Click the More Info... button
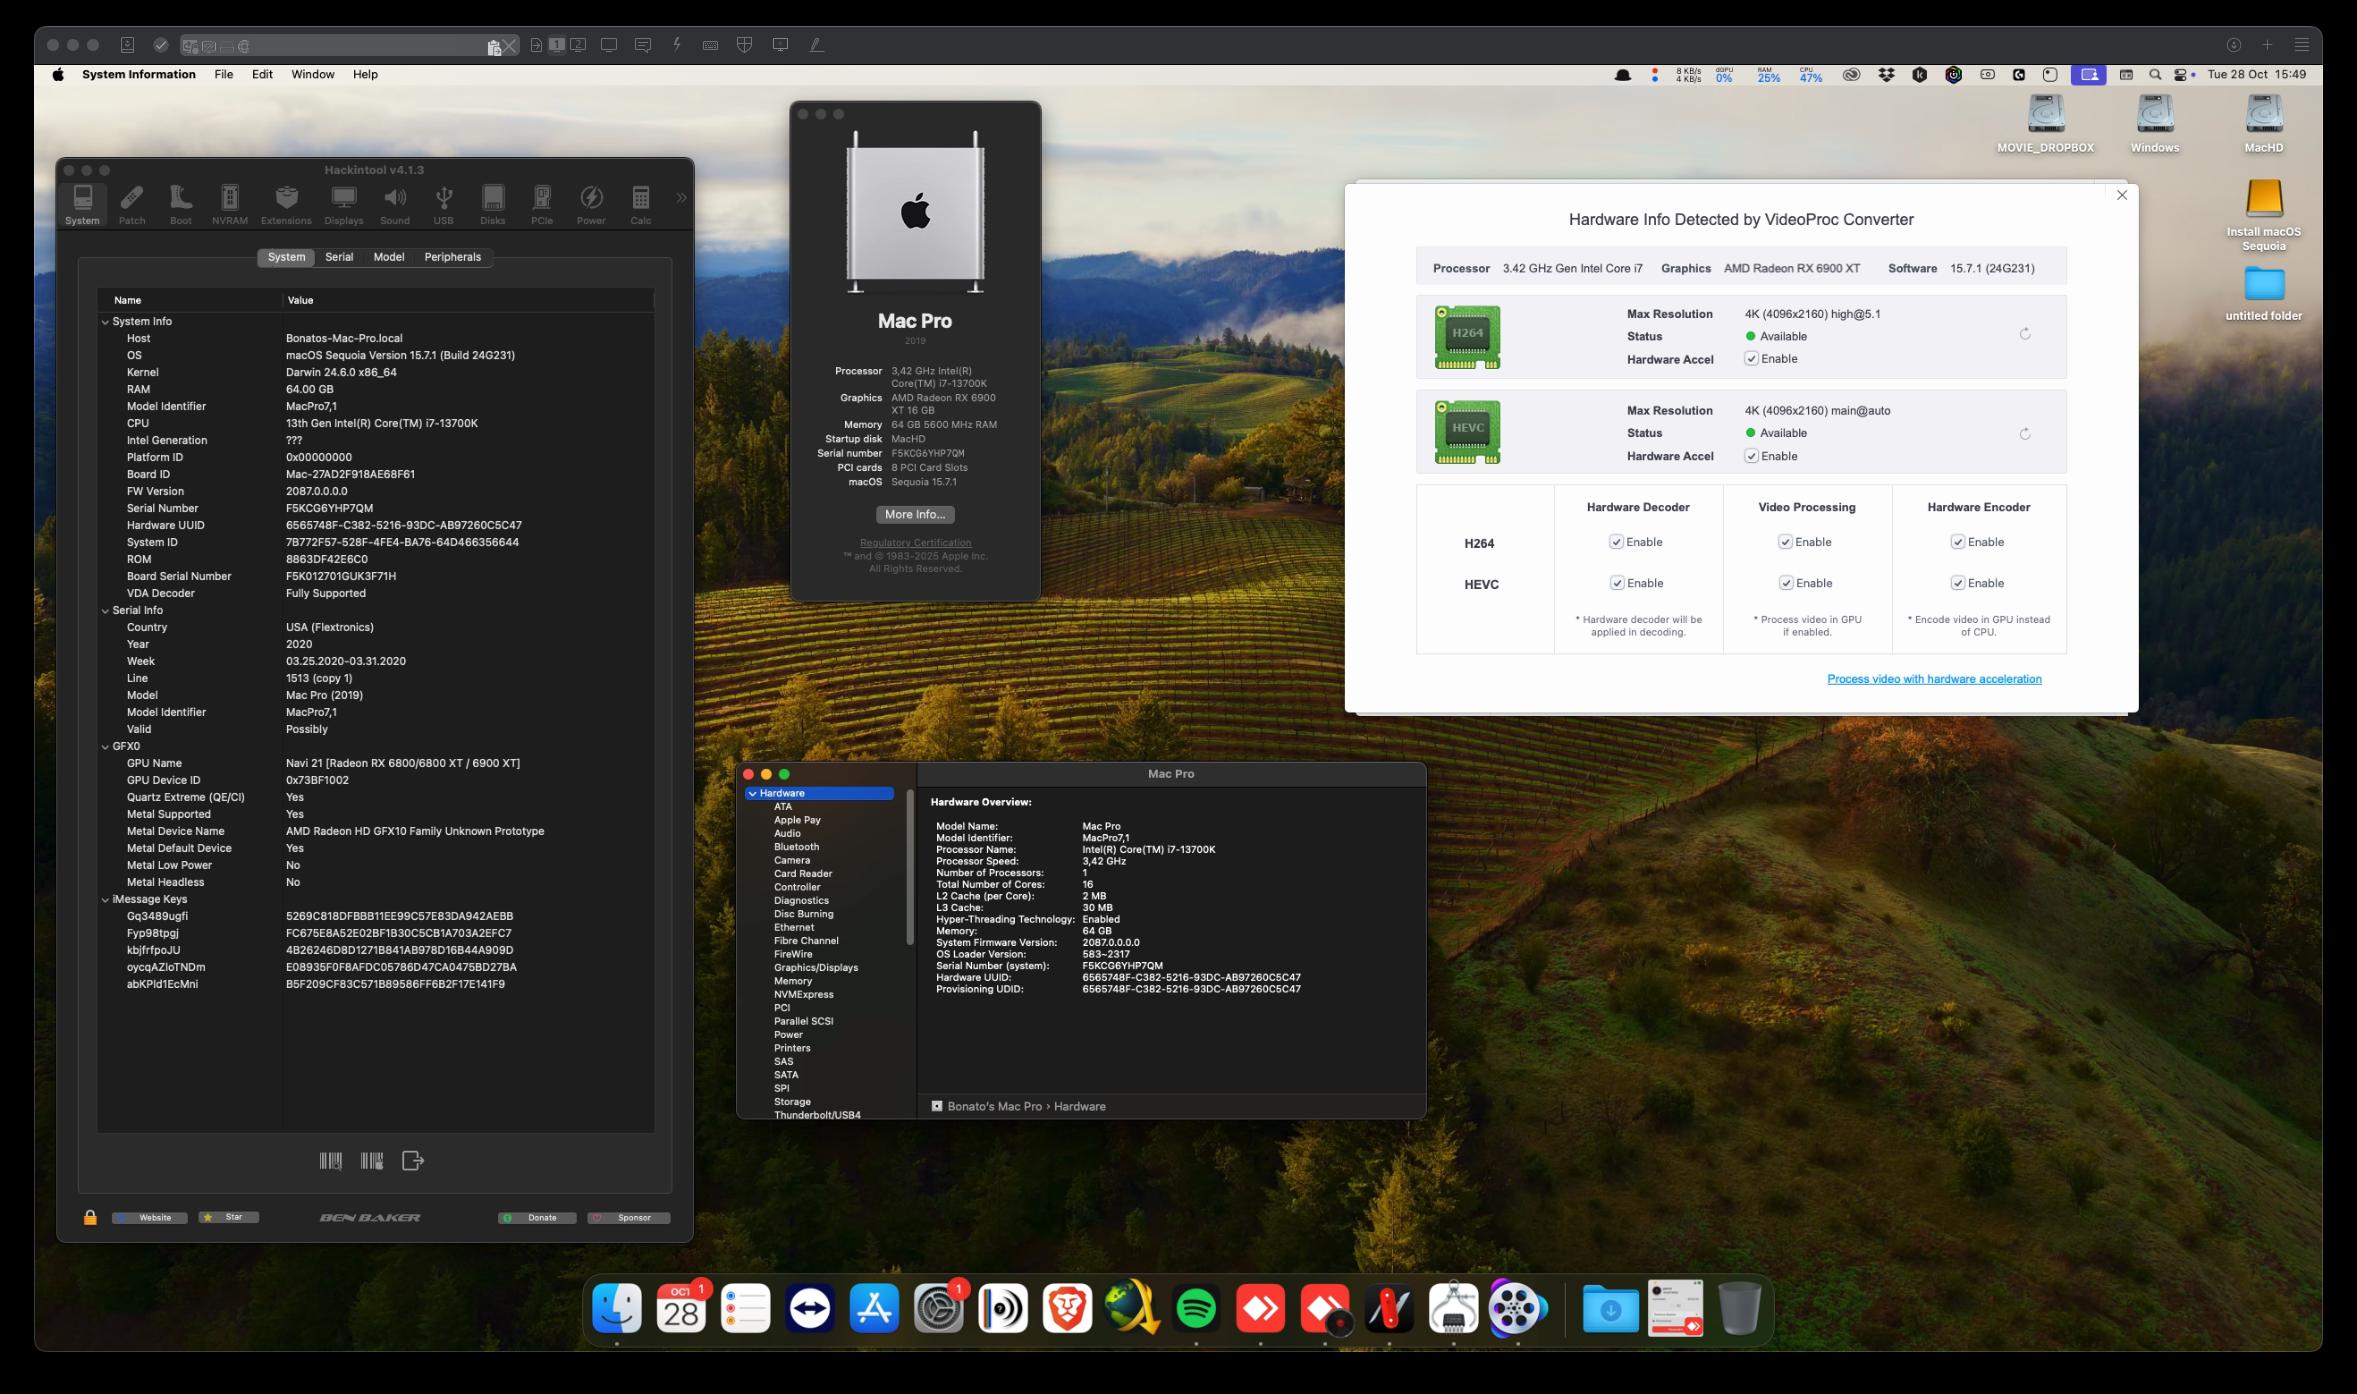This screenshot has height=1394, width=2357. (914, 514)
